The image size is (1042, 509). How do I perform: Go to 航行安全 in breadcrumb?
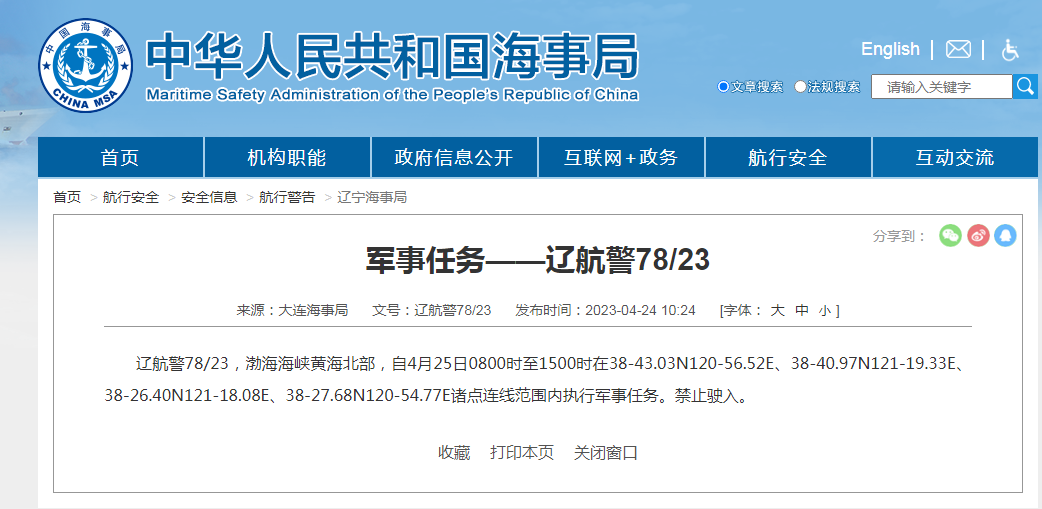tap(131, 197)
